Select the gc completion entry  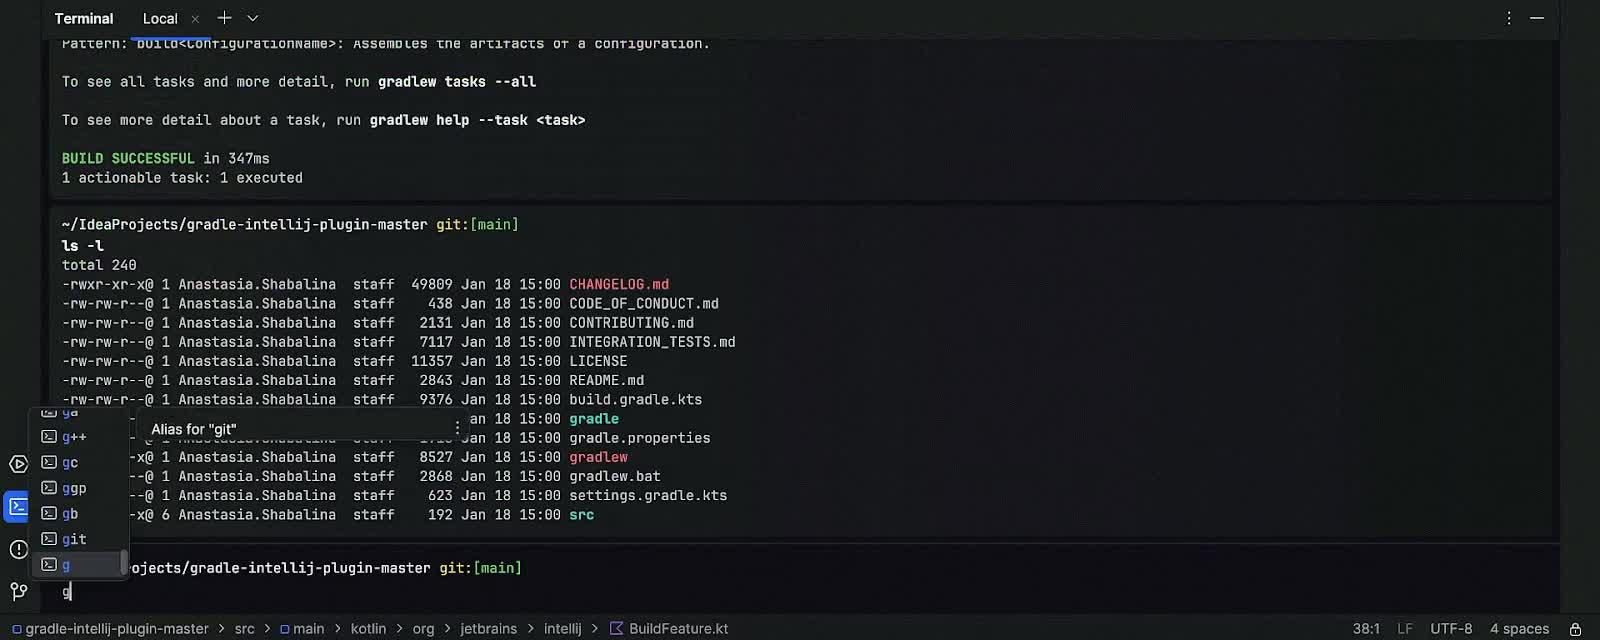pyautogui.click(x=69, y=462)
